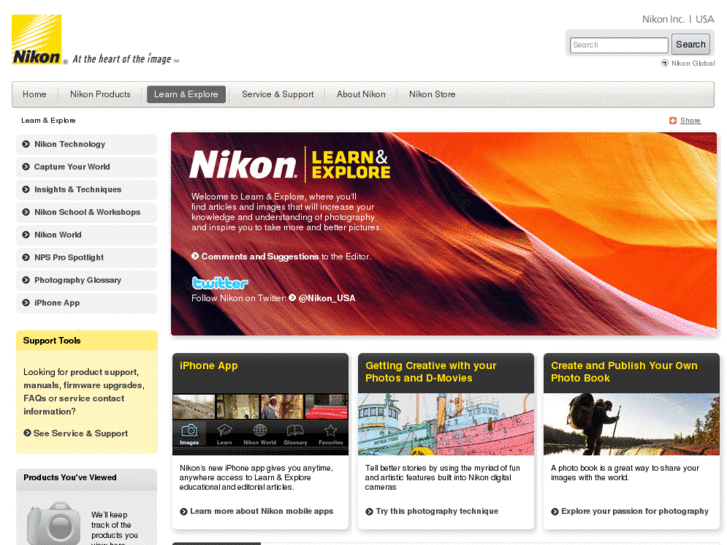Viewport: 727px width, 545px height.
Task: Click the Nikon Global arrow icon
Action: coord(665,63)
